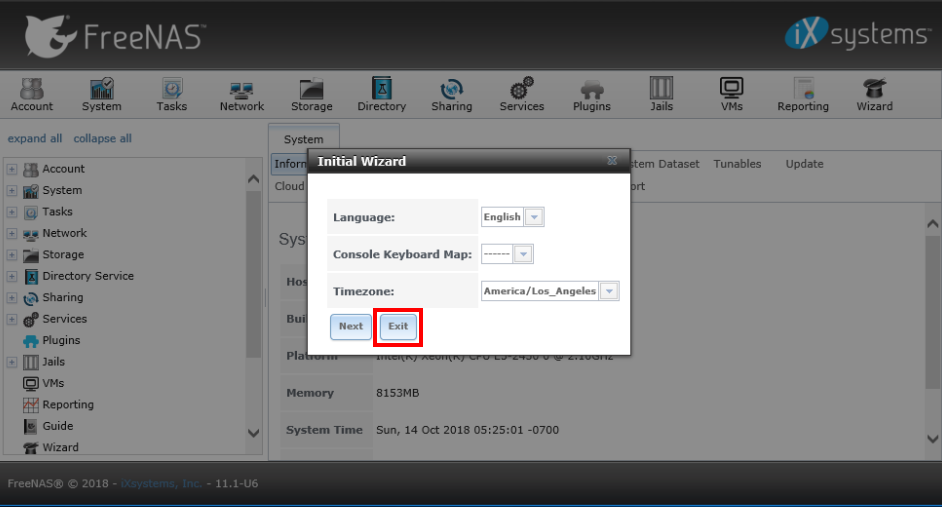Click the Timezone field value America/Los_Angeles
Screen dimensions: 942x507
(x=539, y=291)
